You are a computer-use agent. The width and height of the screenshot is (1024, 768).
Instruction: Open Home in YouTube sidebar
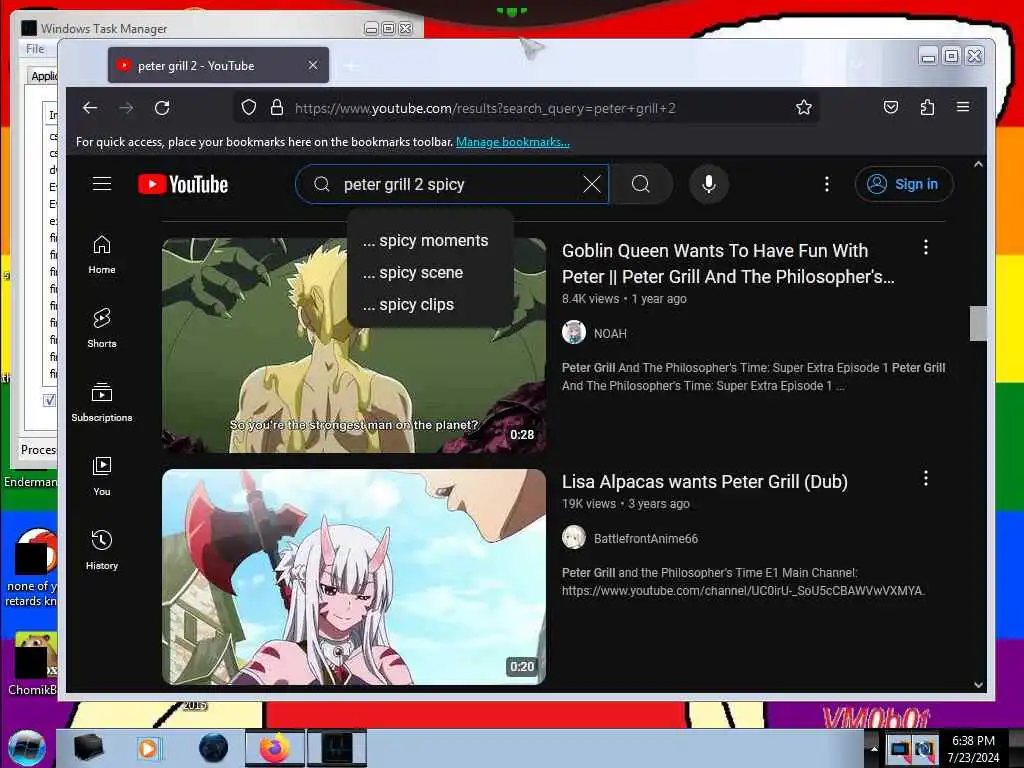102,255
